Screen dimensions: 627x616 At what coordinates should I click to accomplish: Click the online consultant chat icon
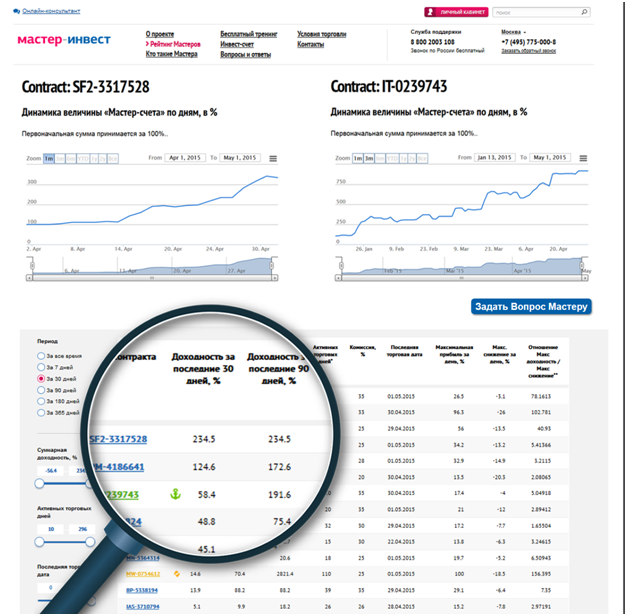coord(16,11)
